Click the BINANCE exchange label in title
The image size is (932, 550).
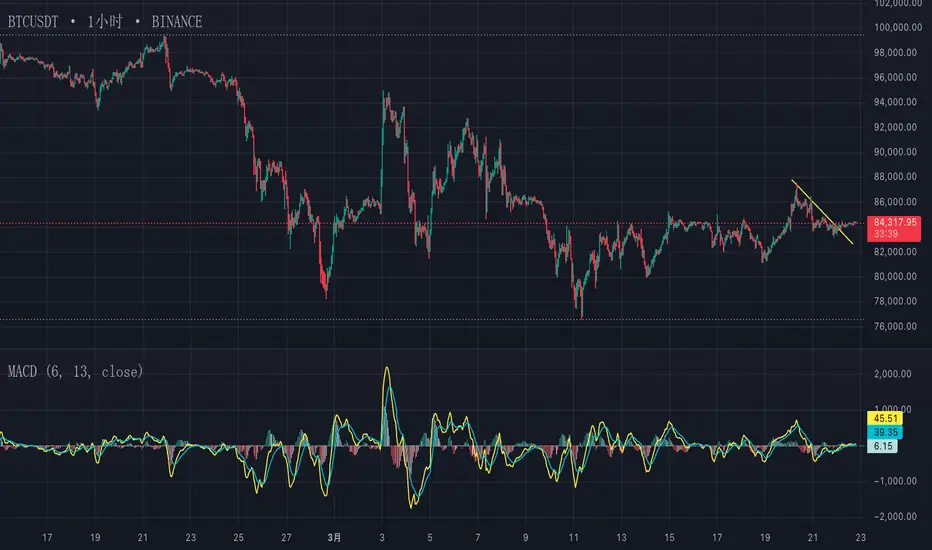tap(177, 22)
